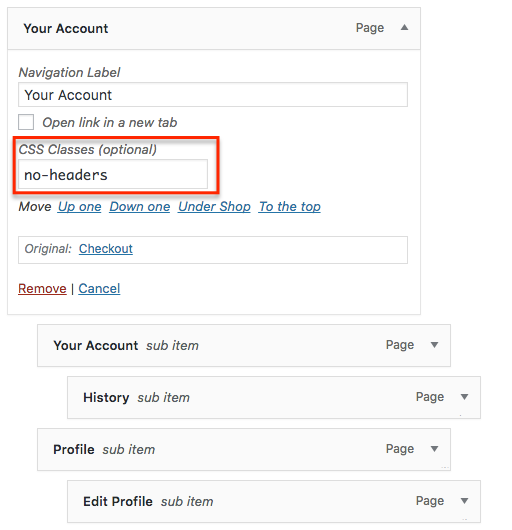Open the original Checkout page link

point(106,249)
